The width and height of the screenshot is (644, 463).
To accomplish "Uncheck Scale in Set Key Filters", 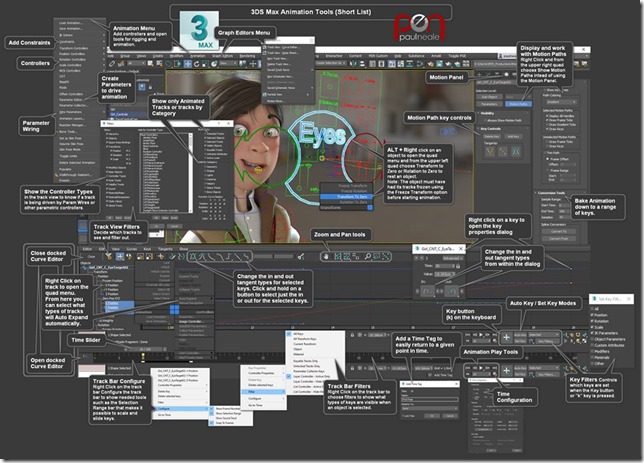I will [x=592, y=327].
